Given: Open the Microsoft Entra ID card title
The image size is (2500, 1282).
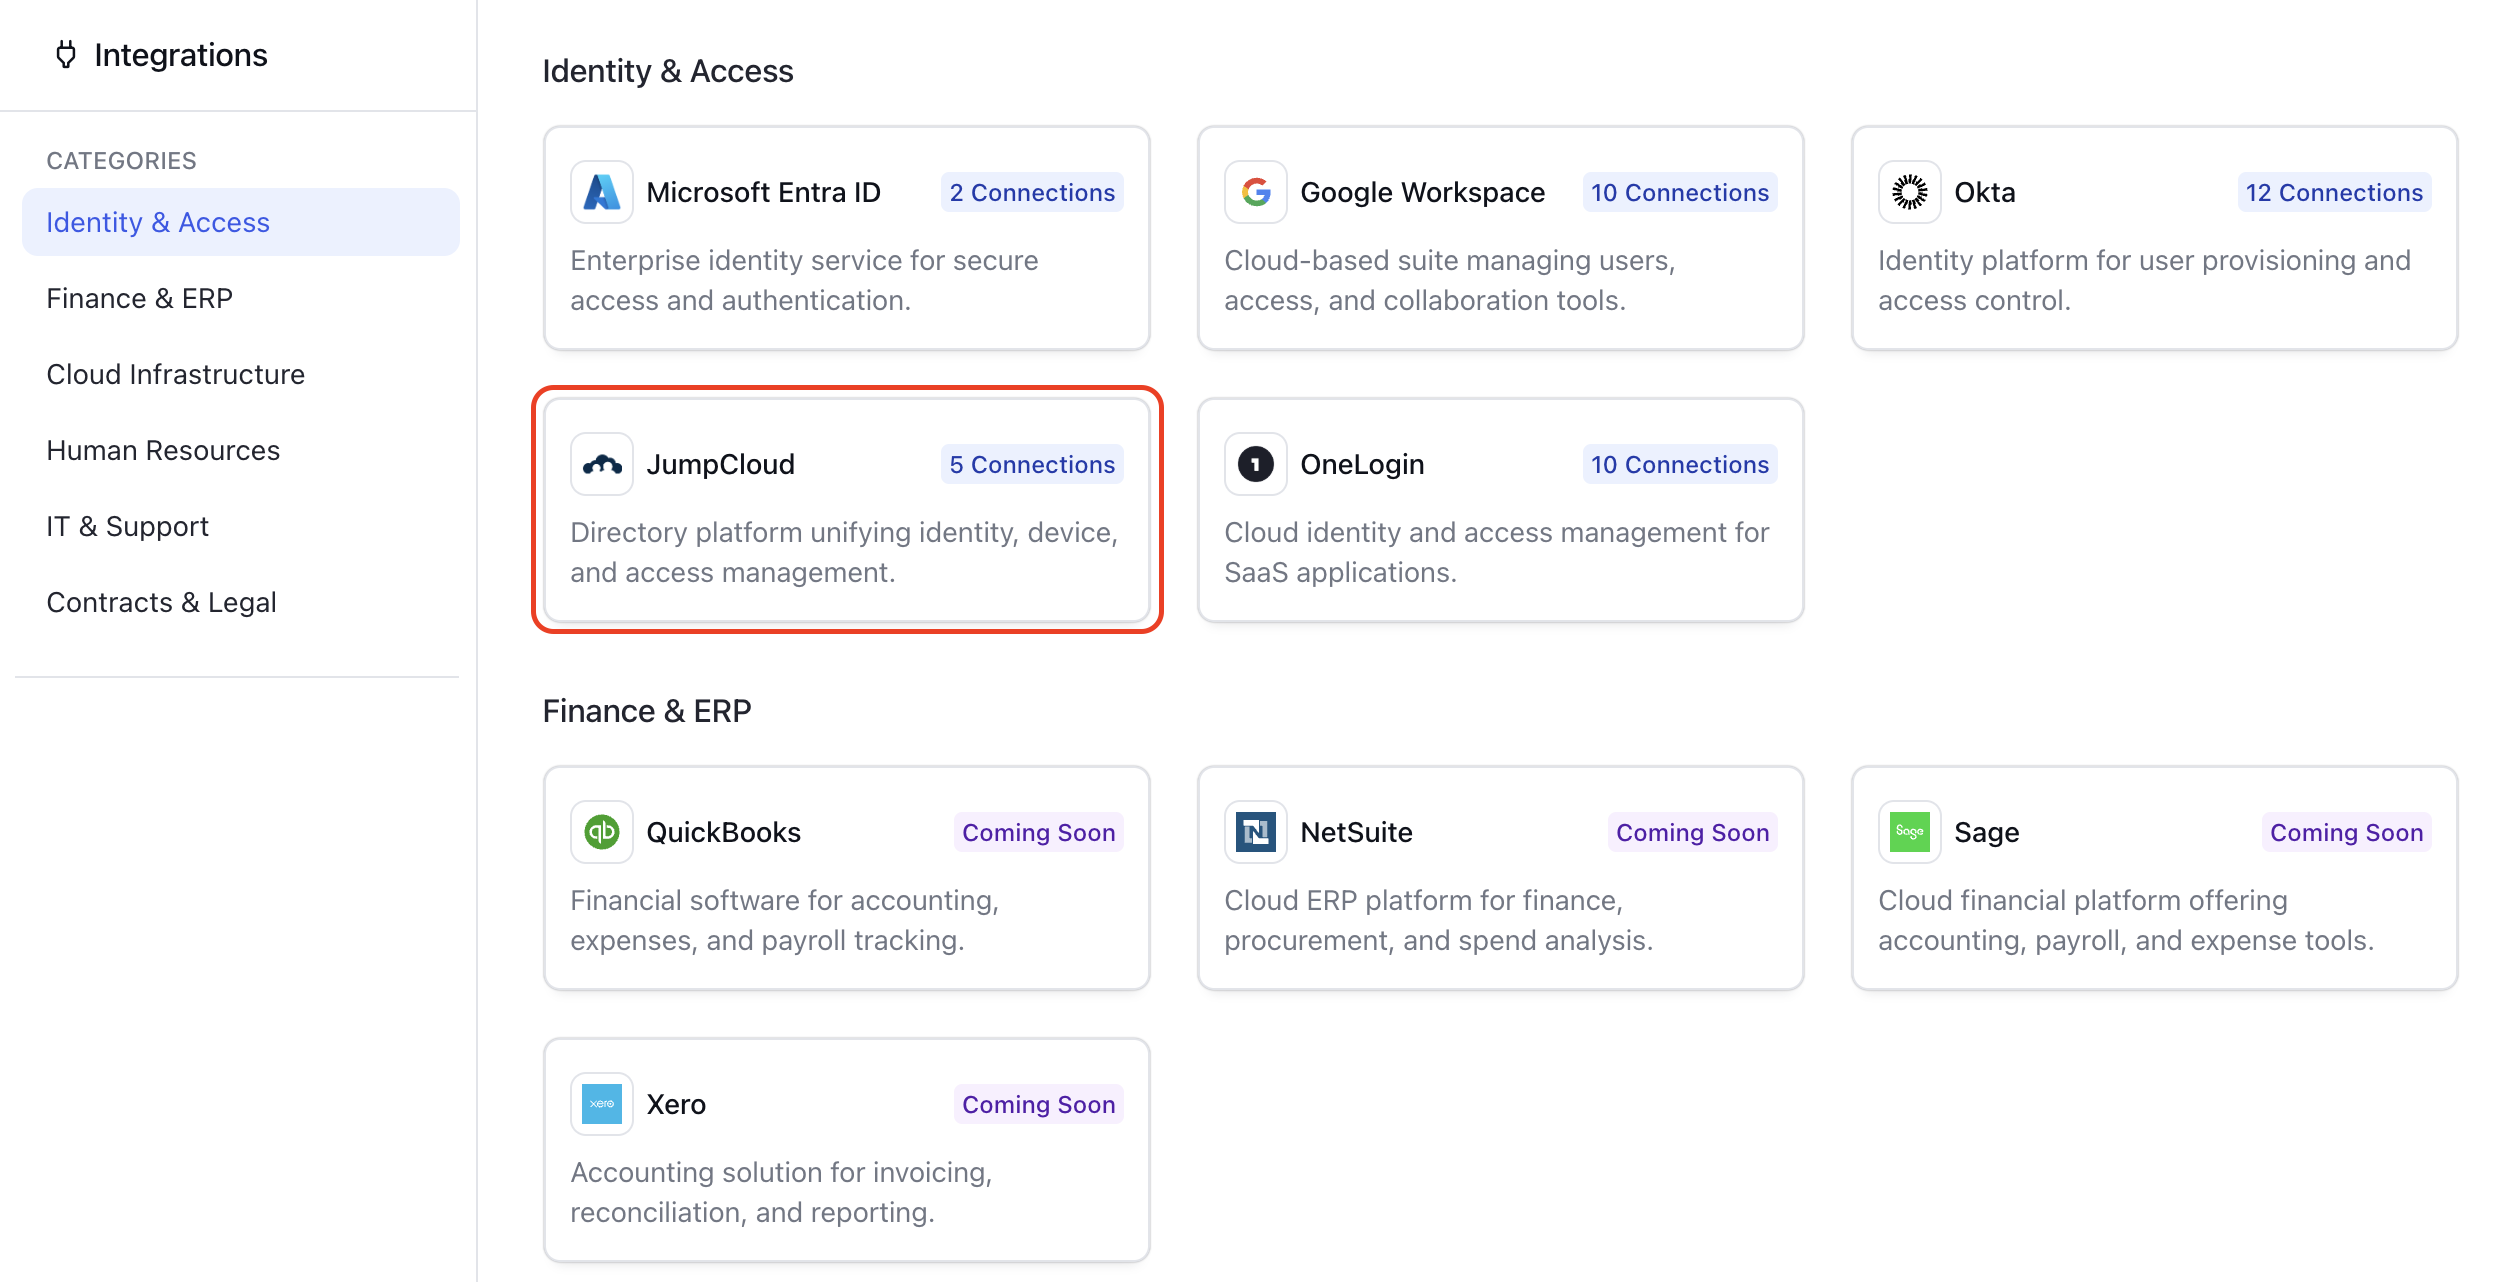Looking at the screenshot, I should tap(763, 192).
